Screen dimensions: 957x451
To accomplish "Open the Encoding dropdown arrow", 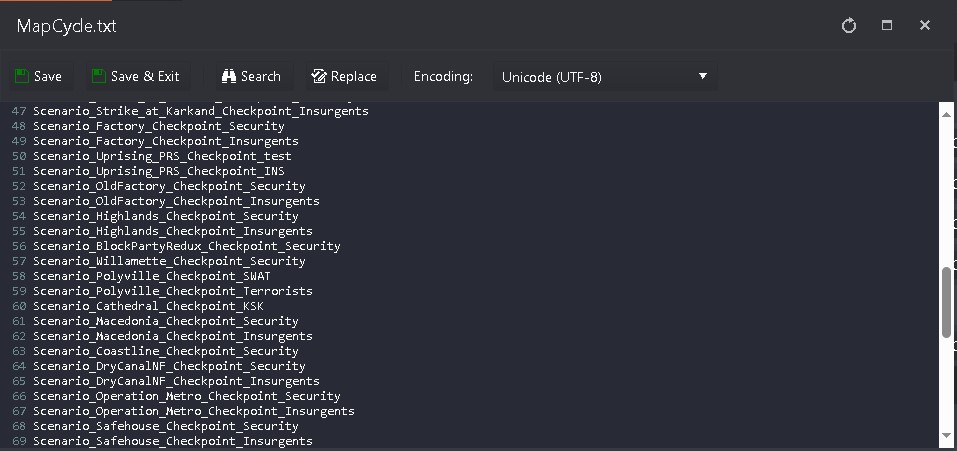I will (702, 76).
